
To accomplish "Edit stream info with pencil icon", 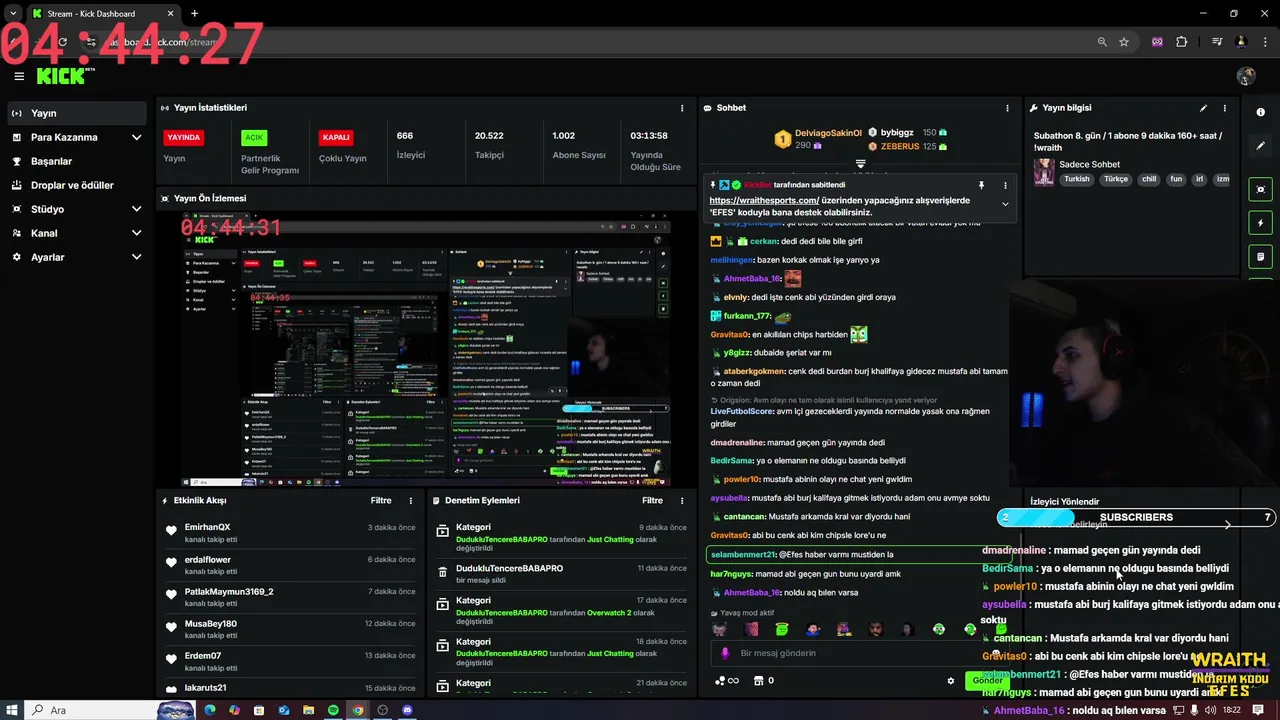I will point(1203,108).
